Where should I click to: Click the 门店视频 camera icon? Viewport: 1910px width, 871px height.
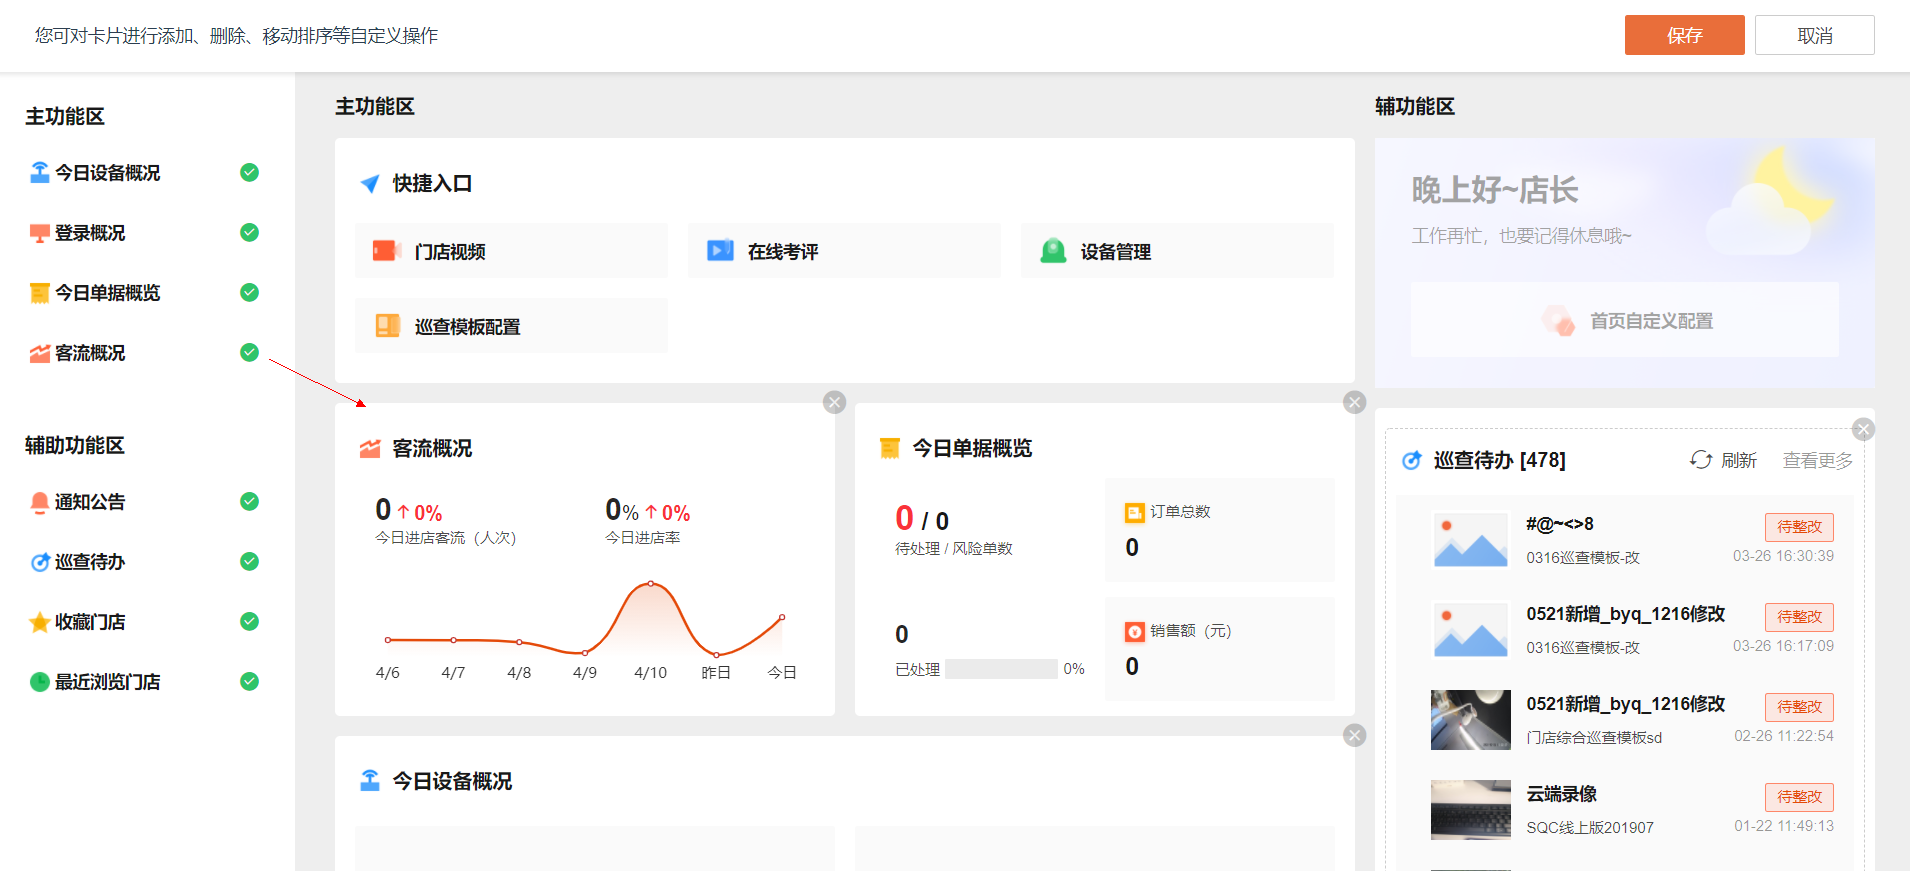click(x=387, y=251)
